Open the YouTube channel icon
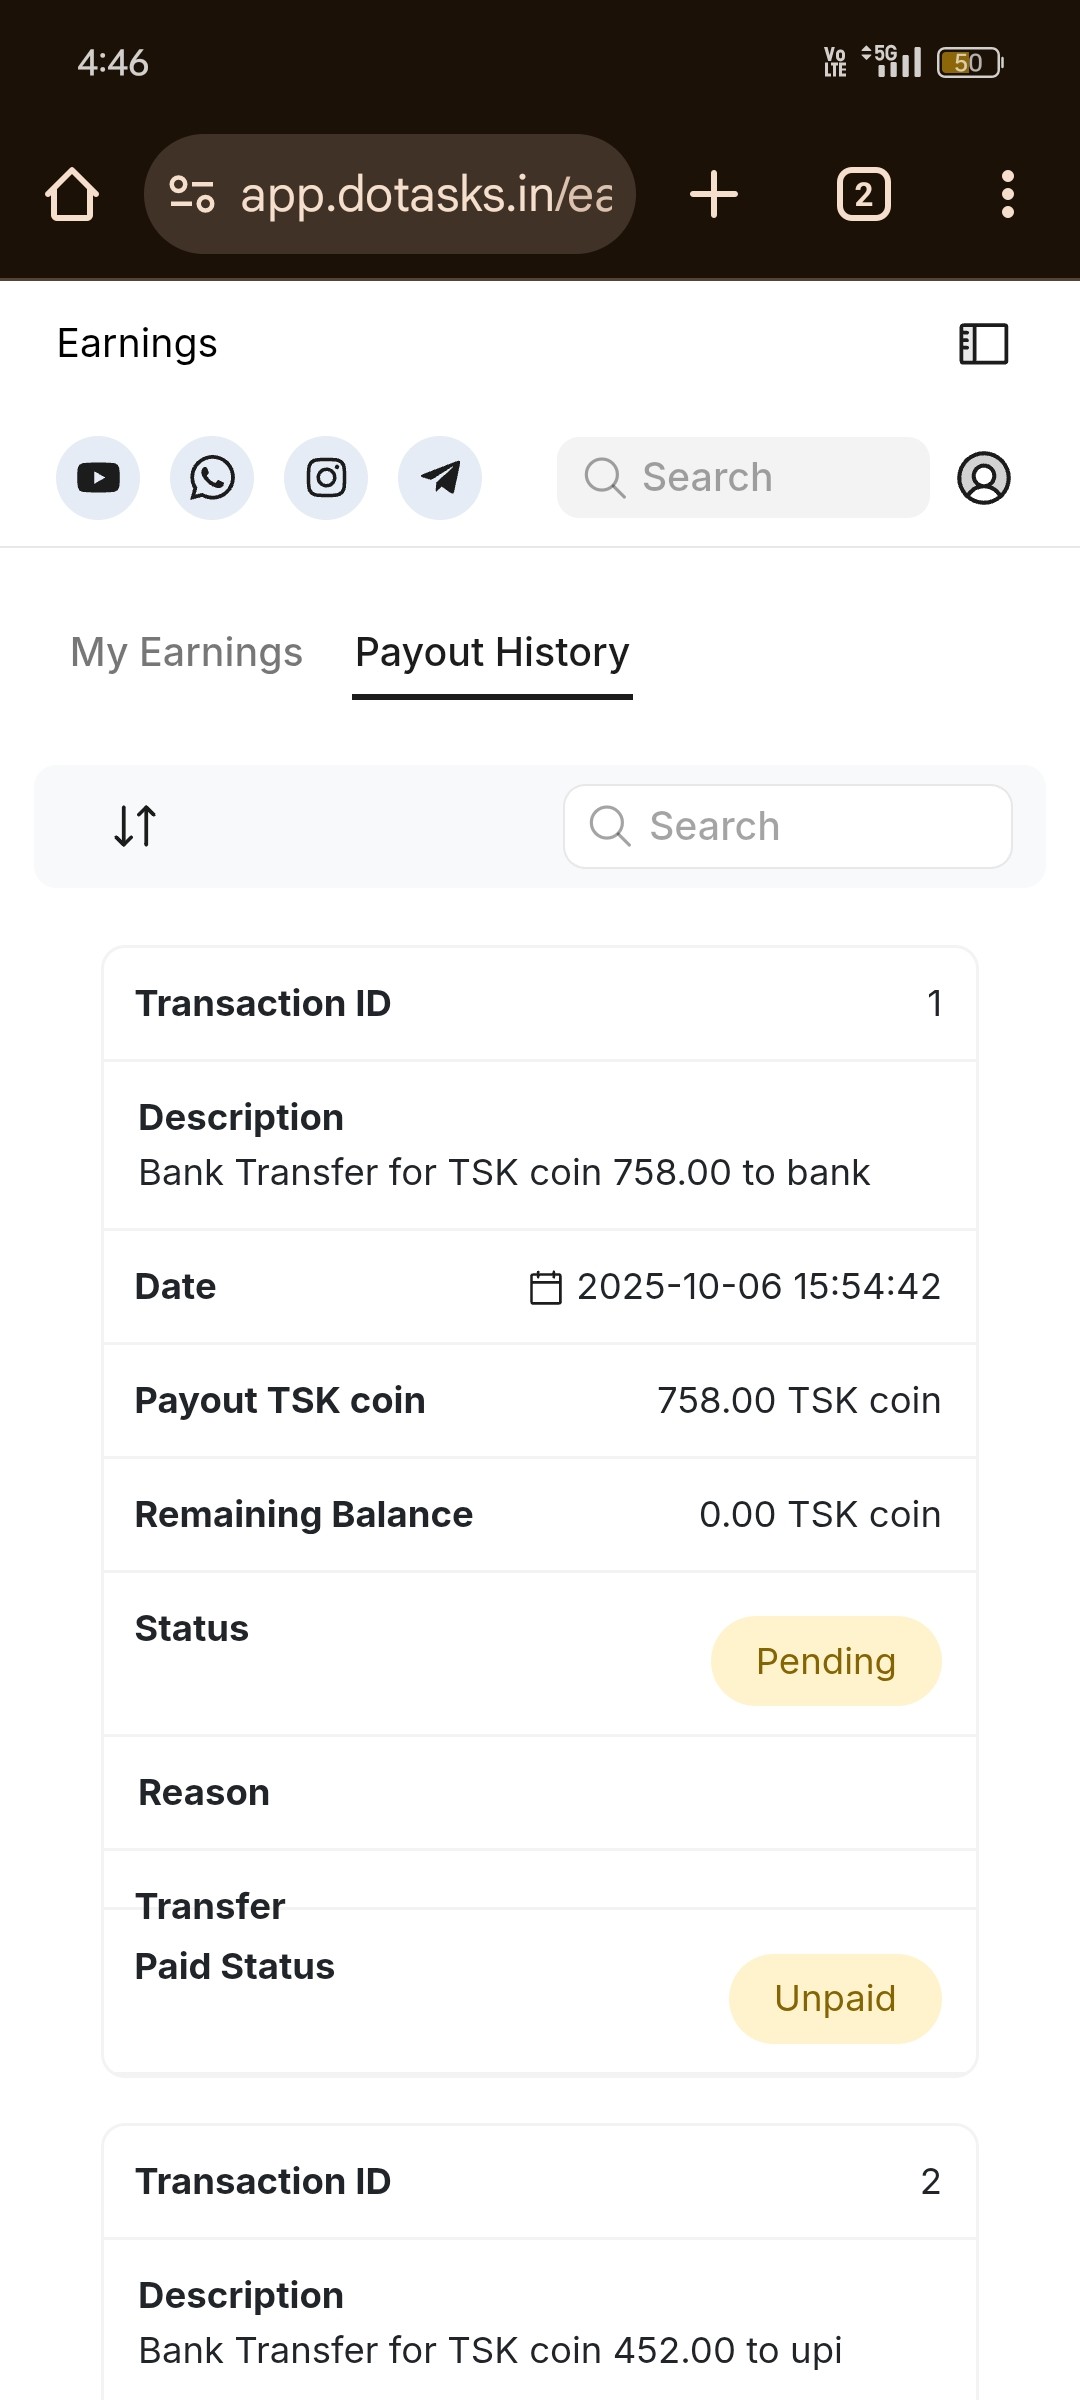Image resolution: width=1080 pixels, height=2400 pixels. [x=98, y=478]
